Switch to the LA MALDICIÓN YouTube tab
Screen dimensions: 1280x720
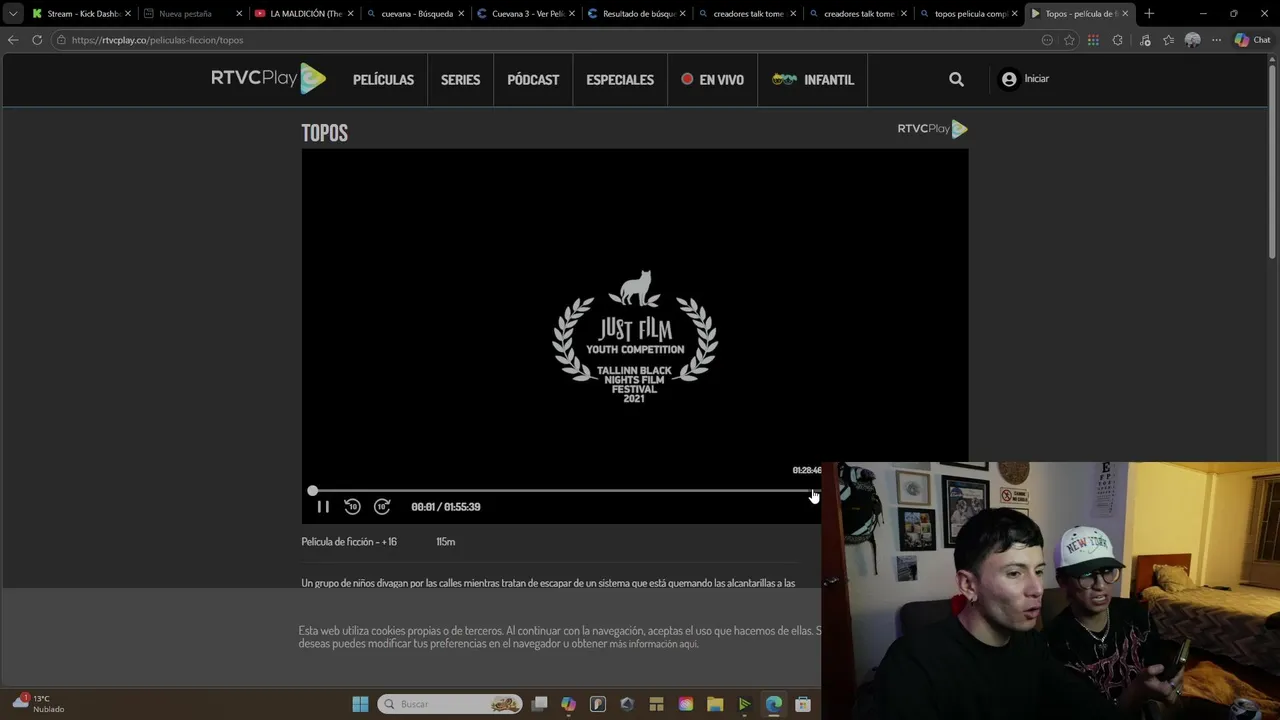click(x=302, y=14)
